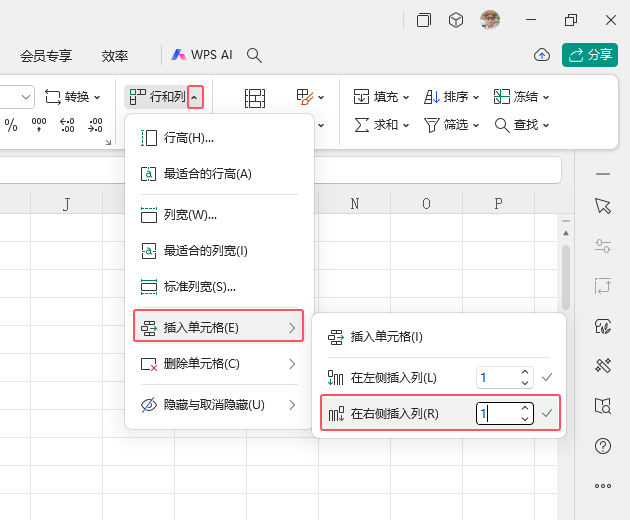Click the table style brush icon
Viewport: 630px width, 520px height.
pos(305,97)
